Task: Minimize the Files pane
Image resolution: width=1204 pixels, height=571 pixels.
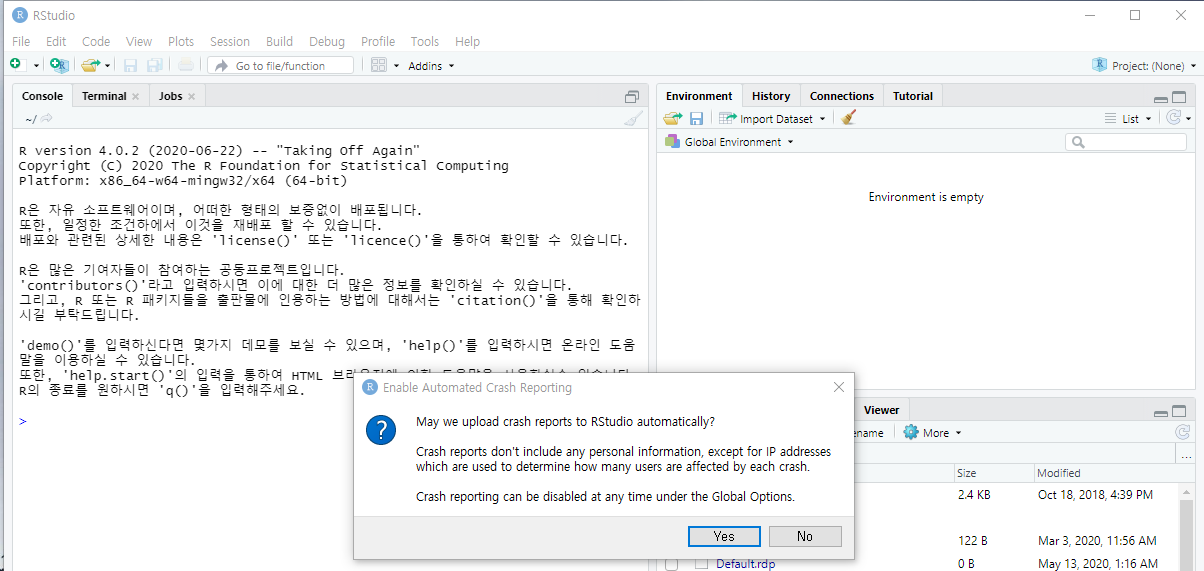Action: pyautogui.click(x=1160, y=412)
